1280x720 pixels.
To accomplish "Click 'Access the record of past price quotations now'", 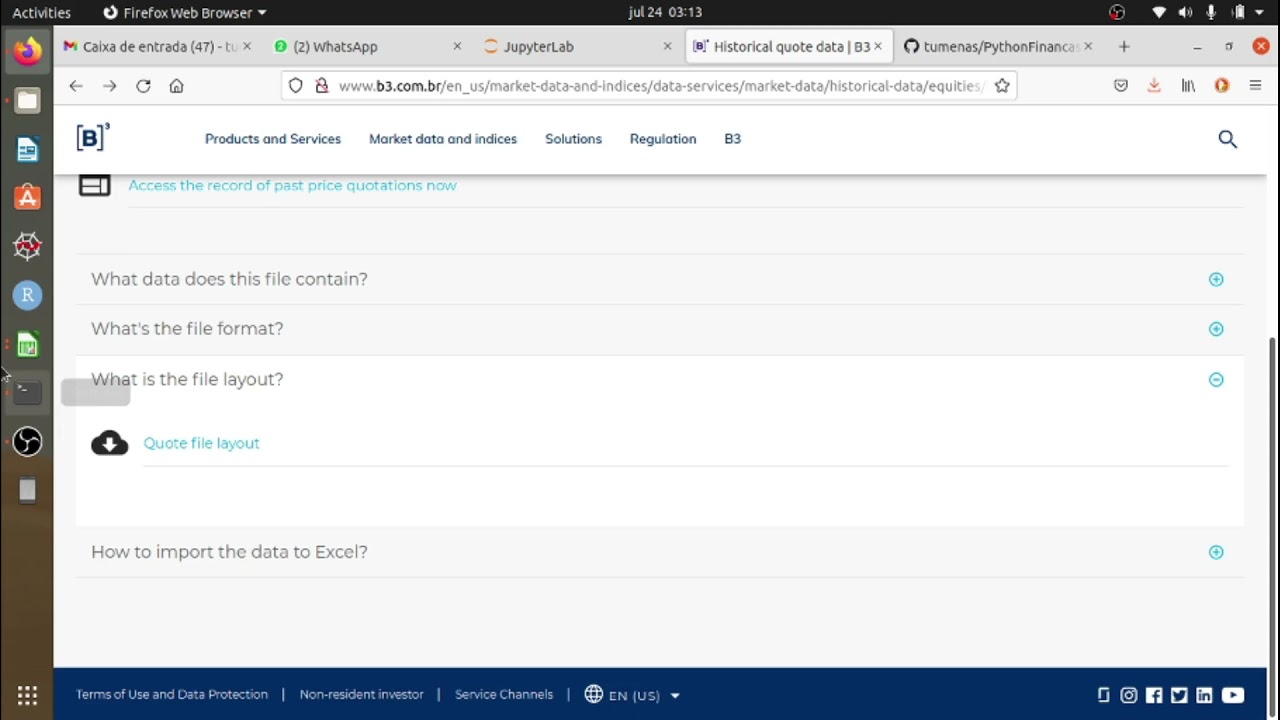I will (292, 185).
